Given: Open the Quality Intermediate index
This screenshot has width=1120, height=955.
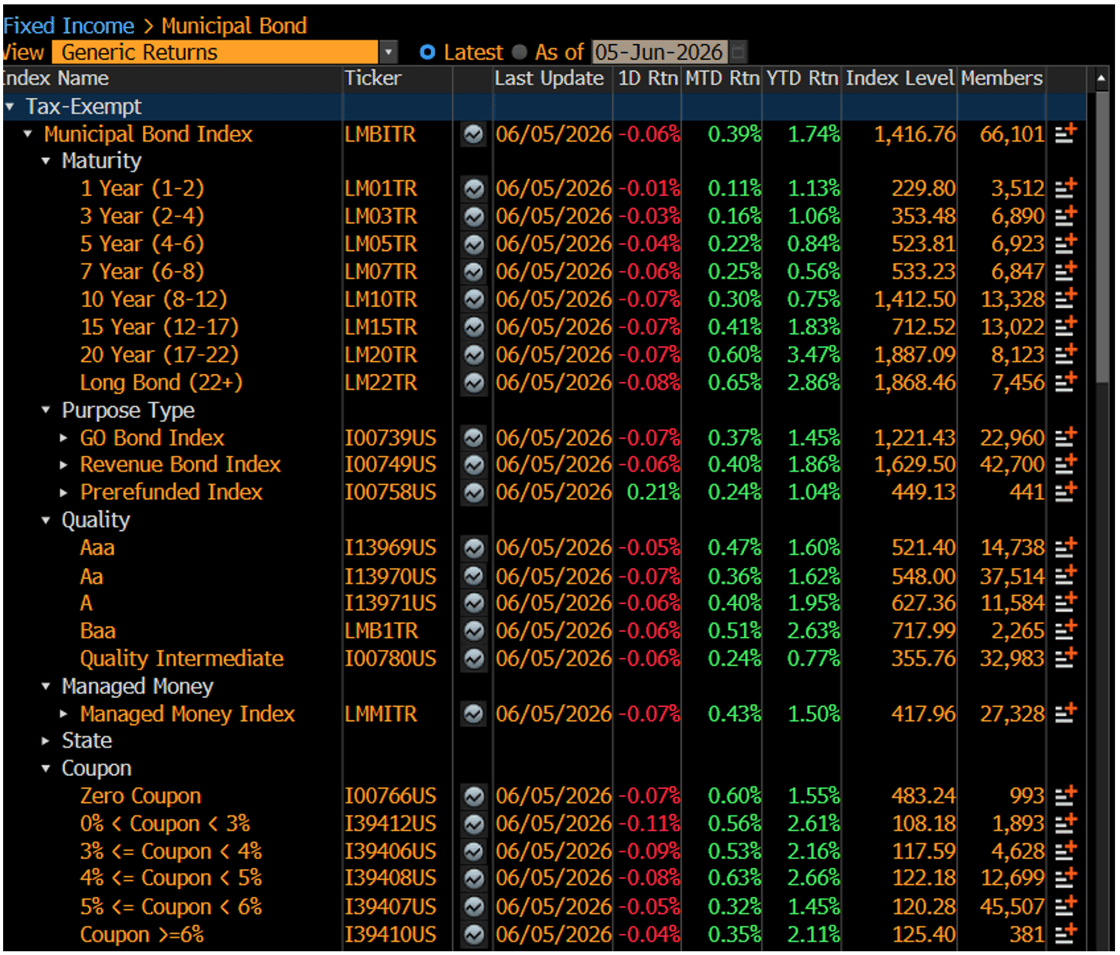Looking at the screenshot, I should [182, 658].
